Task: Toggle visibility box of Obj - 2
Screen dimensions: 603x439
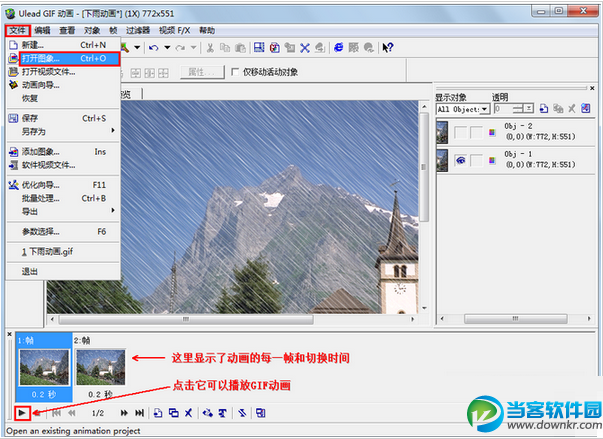Action: [460, 133]
